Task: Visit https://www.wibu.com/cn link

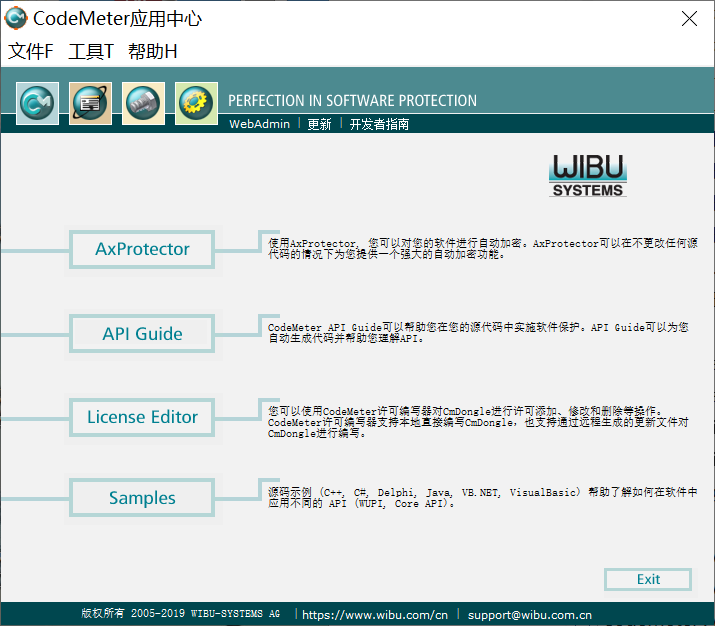Action: point(375,615)
